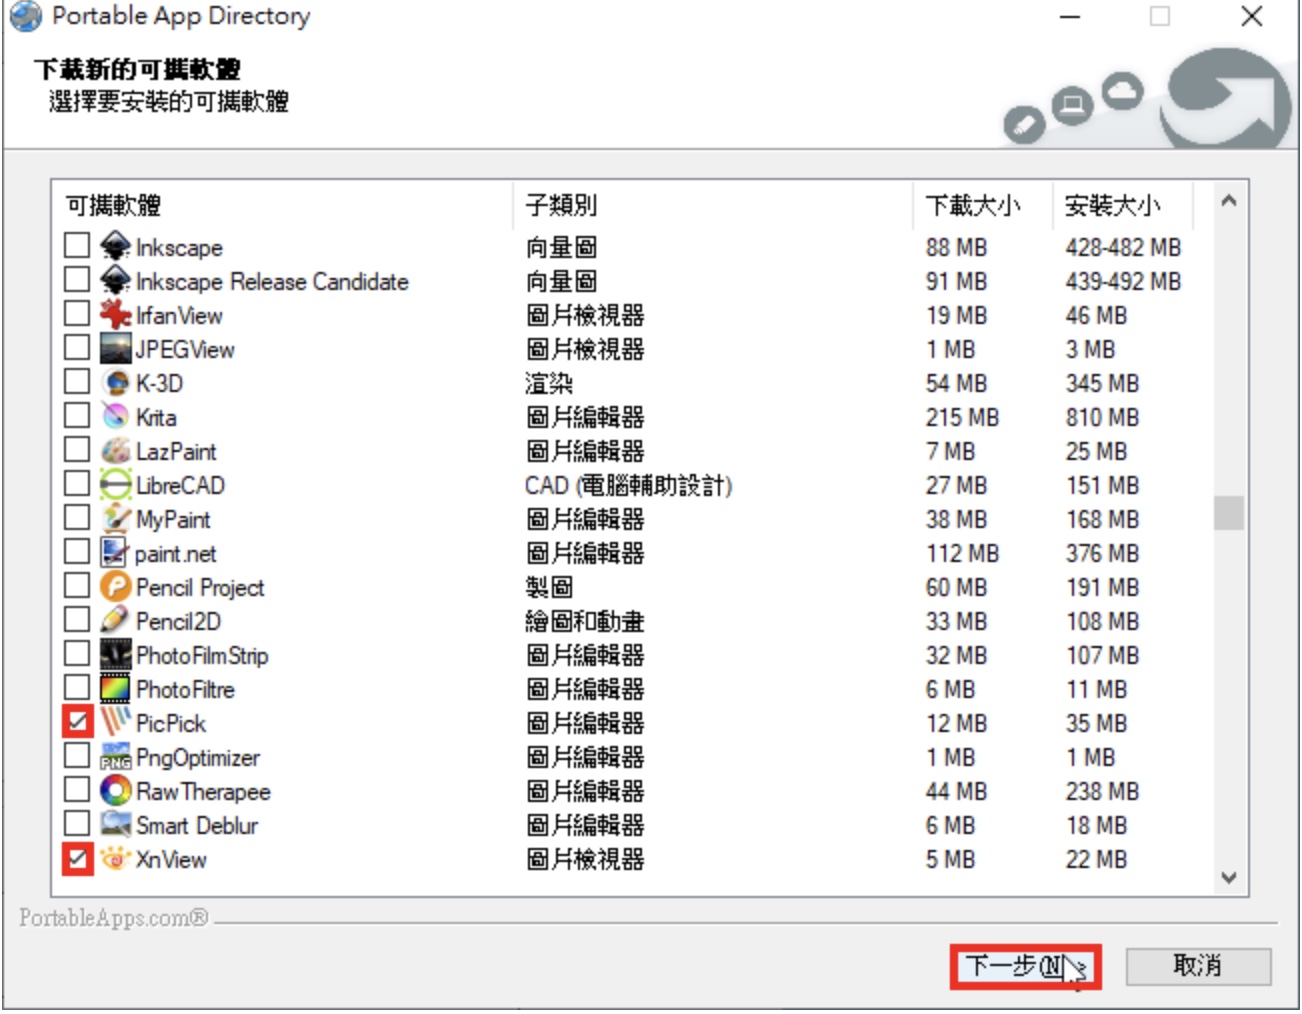Screen dimensions: 1302x1014
Task: Click the Krita app icon
Action: point(115,416)
